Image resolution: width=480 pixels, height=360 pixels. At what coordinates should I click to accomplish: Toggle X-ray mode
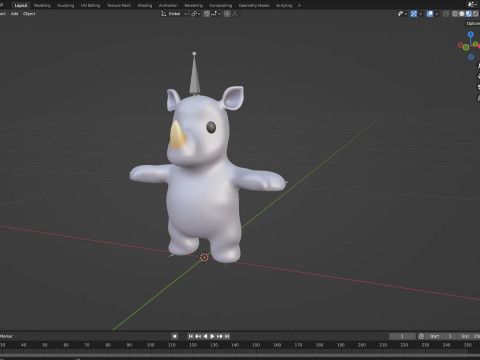click(446, 14)
